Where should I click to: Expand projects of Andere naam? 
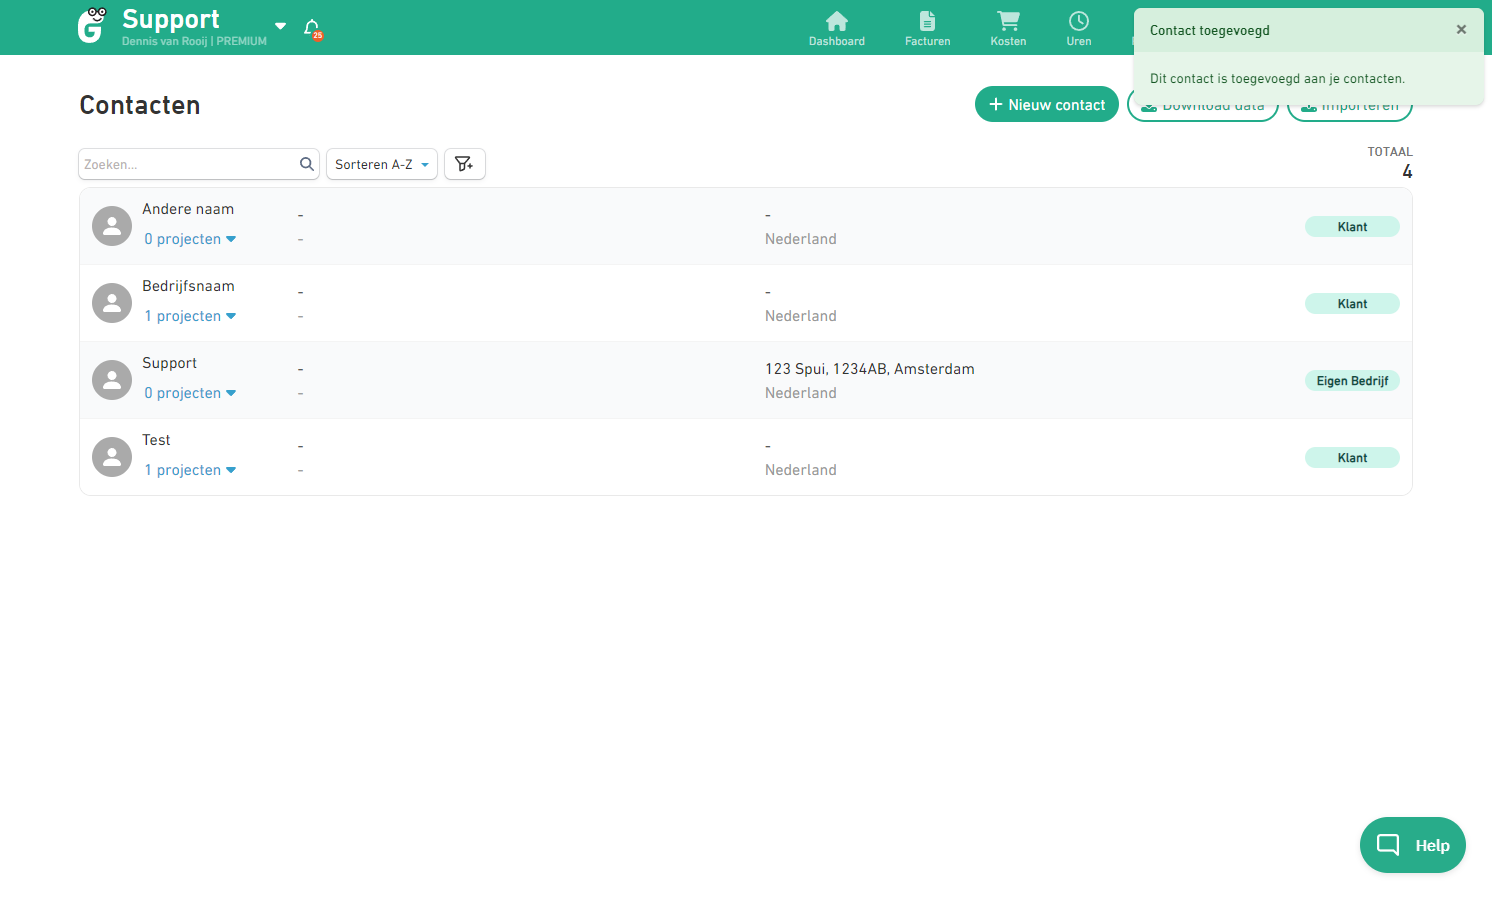click(190, 239)
